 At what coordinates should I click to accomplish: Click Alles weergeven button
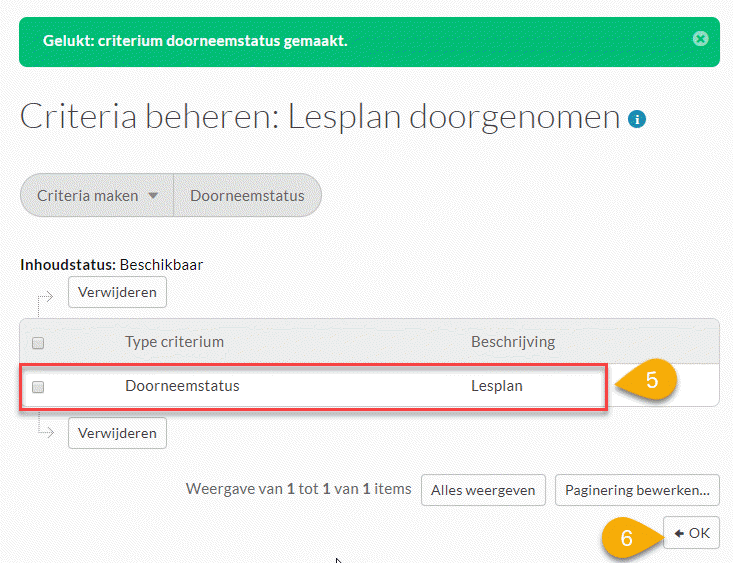click(x=483, y=490)
